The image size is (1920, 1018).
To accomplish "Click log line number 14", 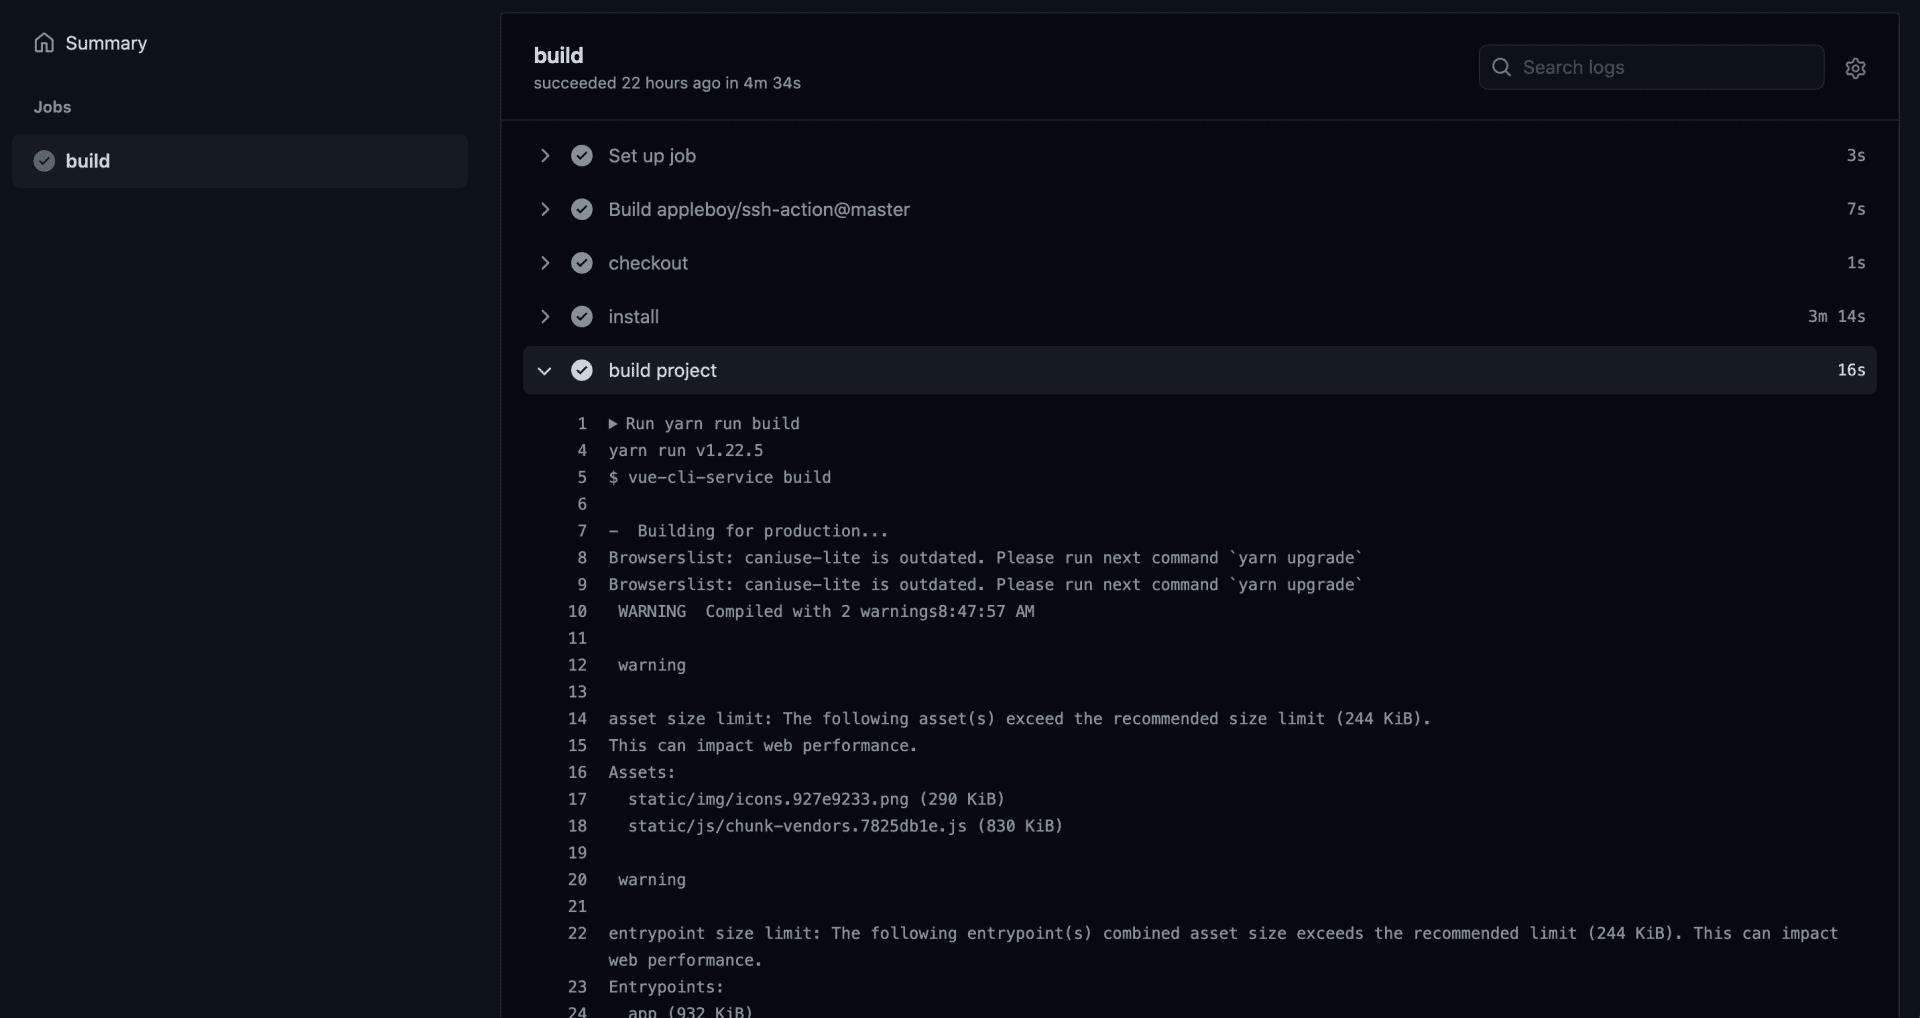I will [578, 719].
